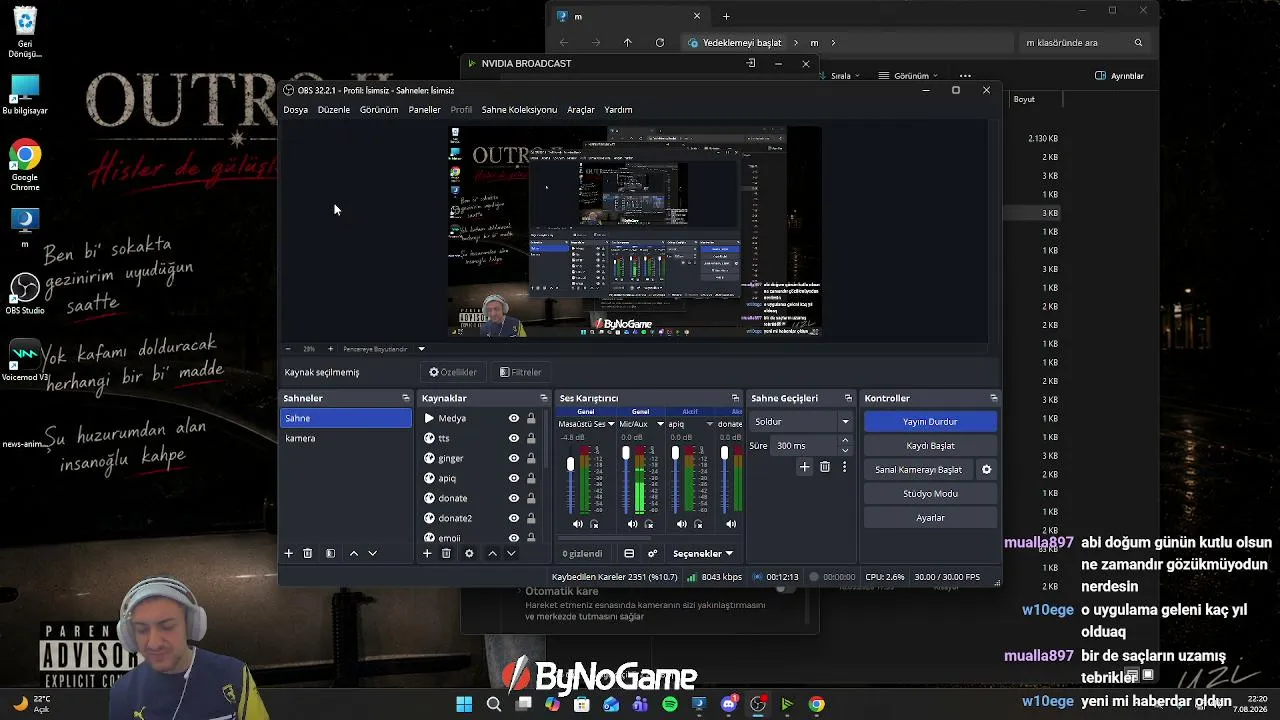Image resolution: width=1280 pixels, height=720 pixels.
Task: Add a scene transition with the plus icon
Action: tap(804, 467)
